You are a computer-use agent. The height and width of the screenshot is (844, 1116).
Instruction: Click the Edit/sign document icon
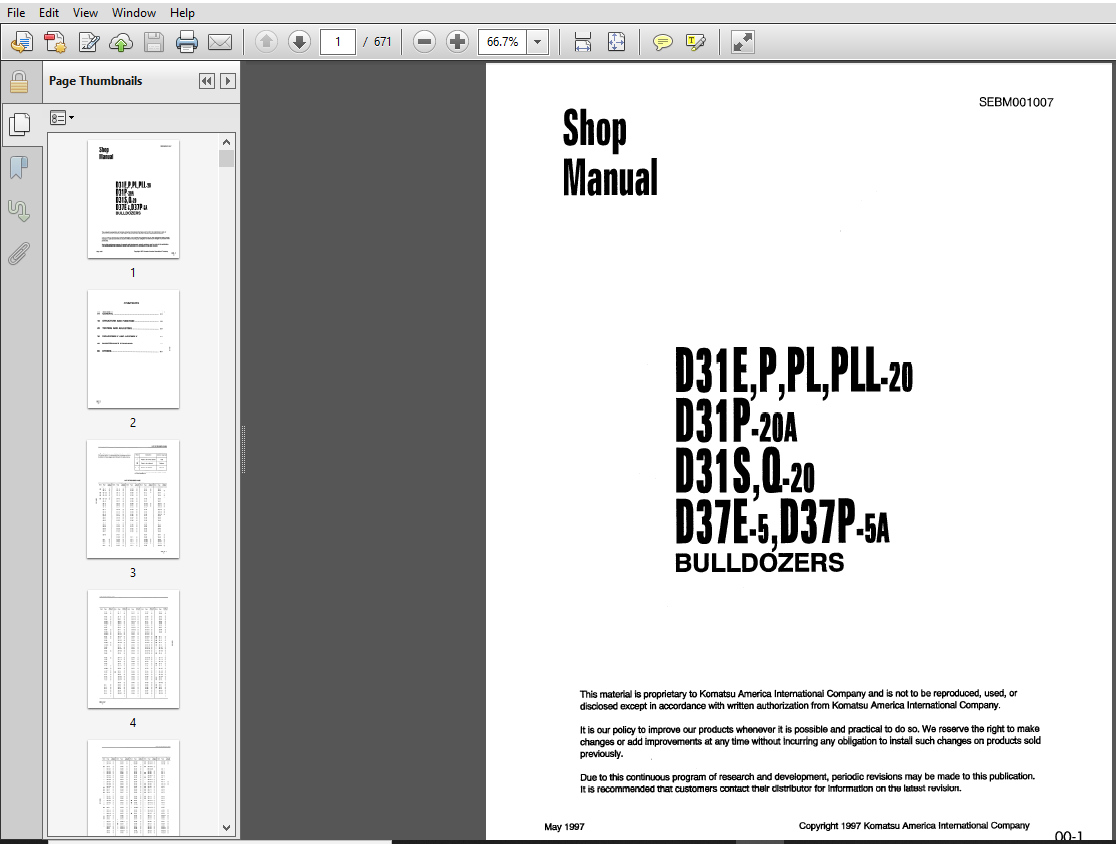click(x=88, y=42)
